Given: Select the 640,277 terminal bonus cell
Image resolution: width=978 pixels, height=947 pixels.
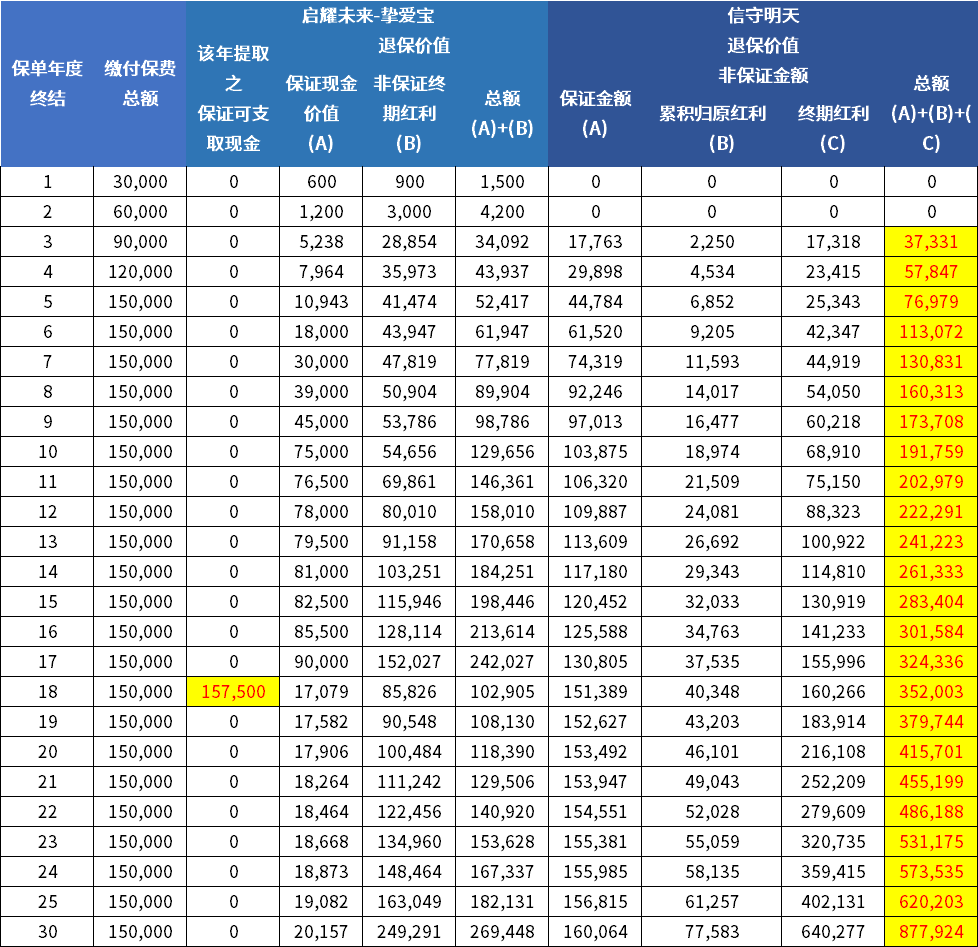Looking at the screenshot, I should [832, 932].
